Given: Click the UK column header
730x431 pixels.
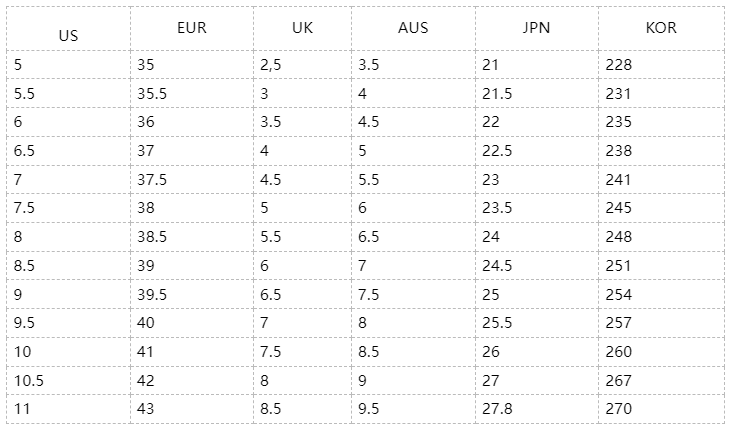Looking at the screenshot, I should coord(302,28).
